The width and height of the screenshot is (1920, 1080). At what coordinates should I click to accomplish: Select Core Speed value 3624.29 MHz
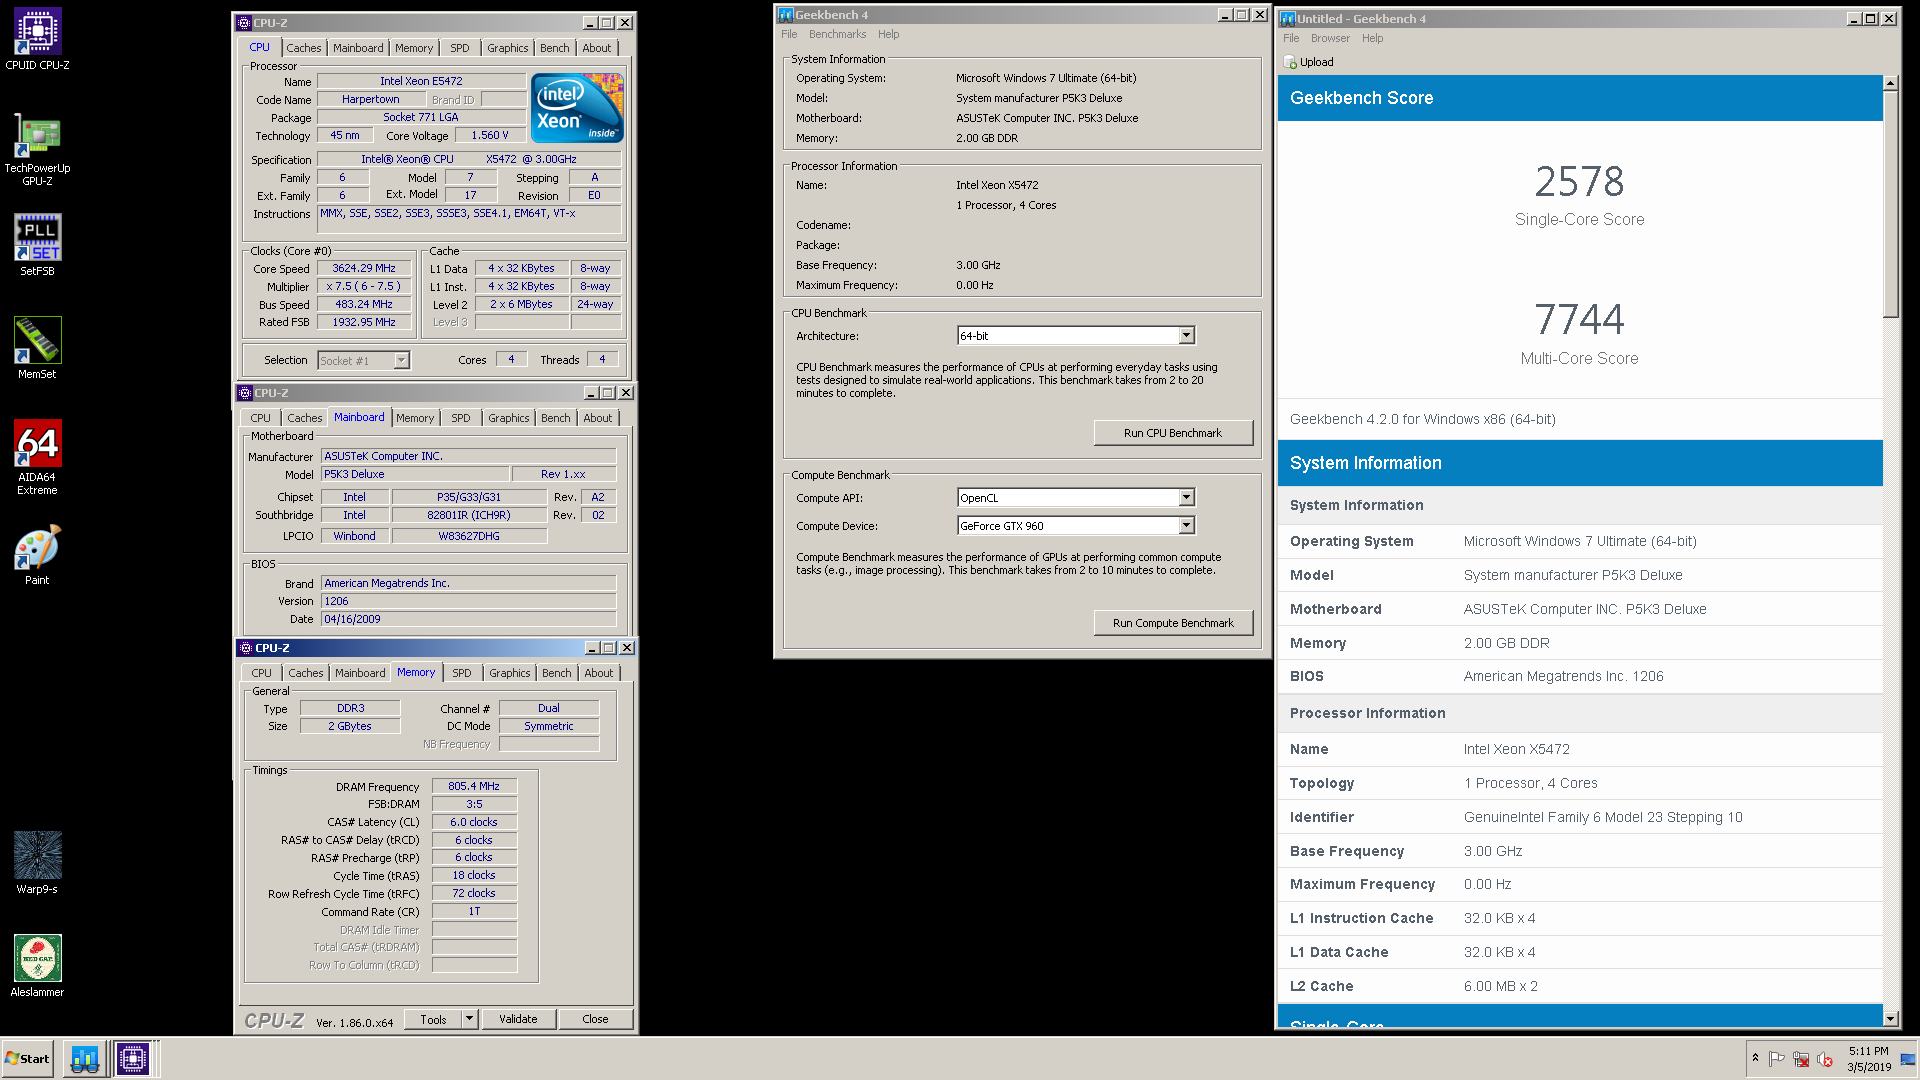[x=364, y=268]
